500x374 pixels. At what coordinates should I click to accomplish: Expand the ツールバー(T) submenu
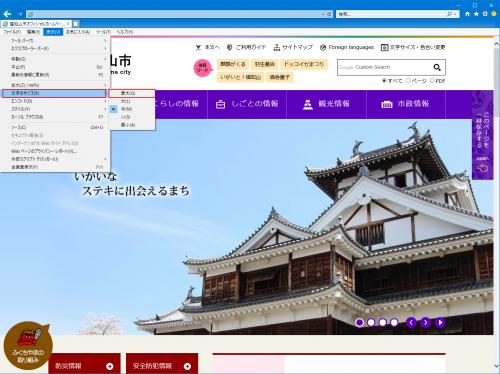coord(54,40)
